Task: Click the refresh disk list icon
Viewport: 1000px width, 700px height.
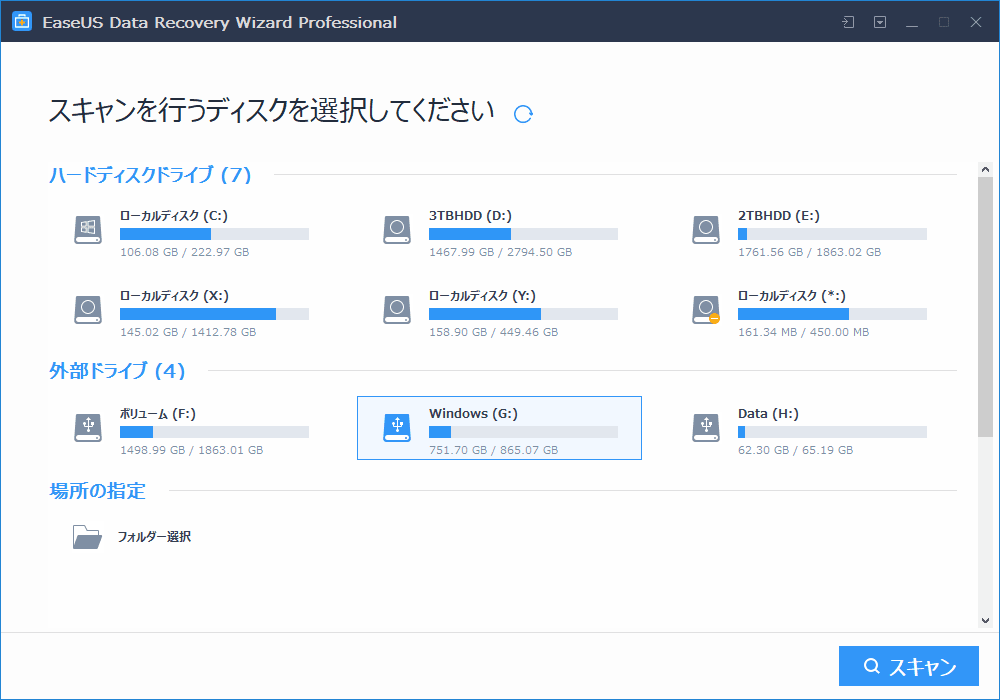Action: pos(523,114)
